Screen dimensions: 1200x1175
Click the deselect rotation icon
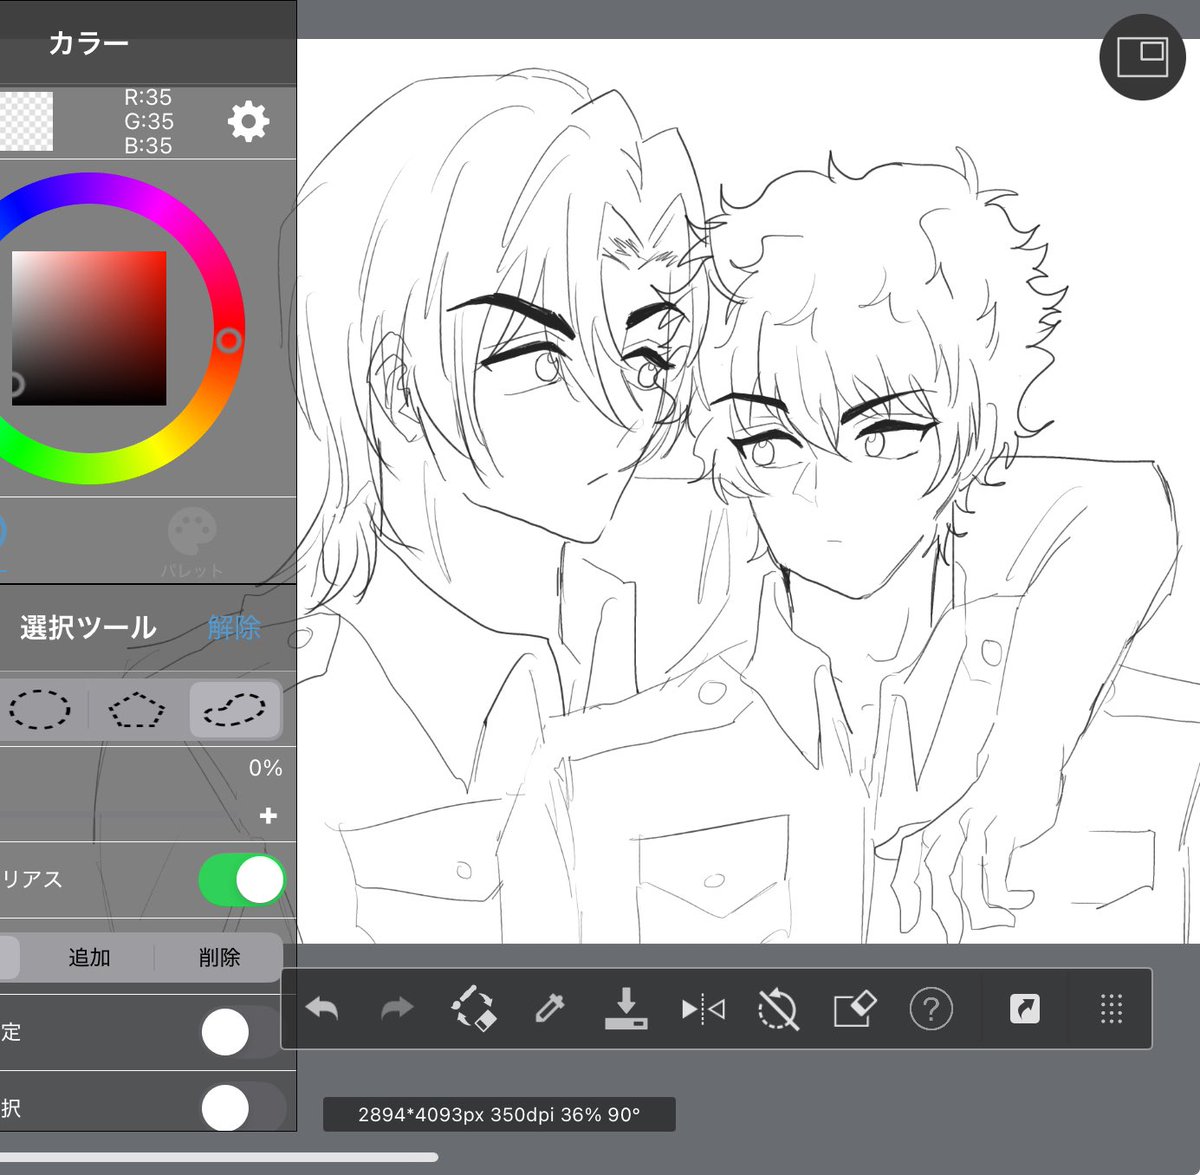click(x=778, y=1009)
